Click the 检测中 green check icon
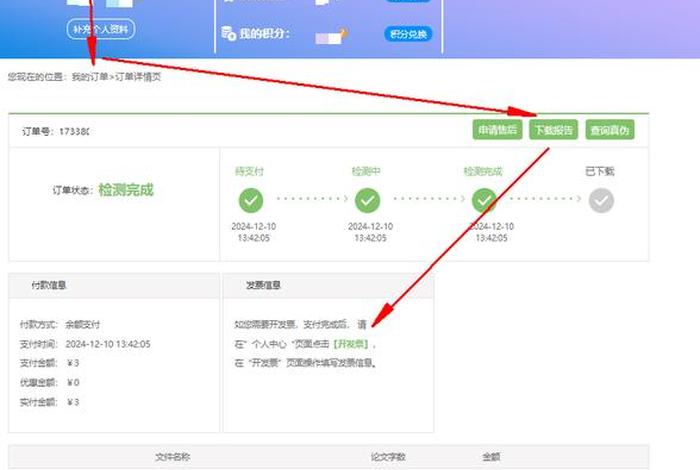This screenshot has height=470, width=700. (x=367, y=200)
